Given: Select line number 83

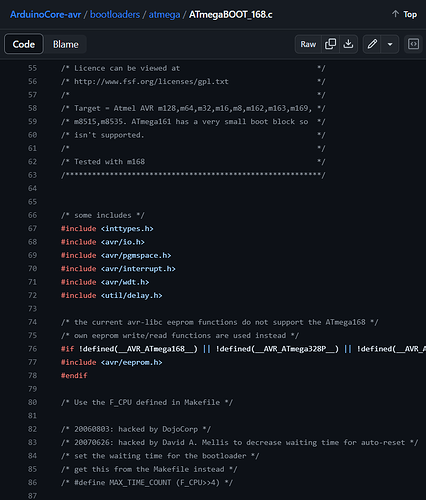Looking at the screenshot, I should coord(32,442).
